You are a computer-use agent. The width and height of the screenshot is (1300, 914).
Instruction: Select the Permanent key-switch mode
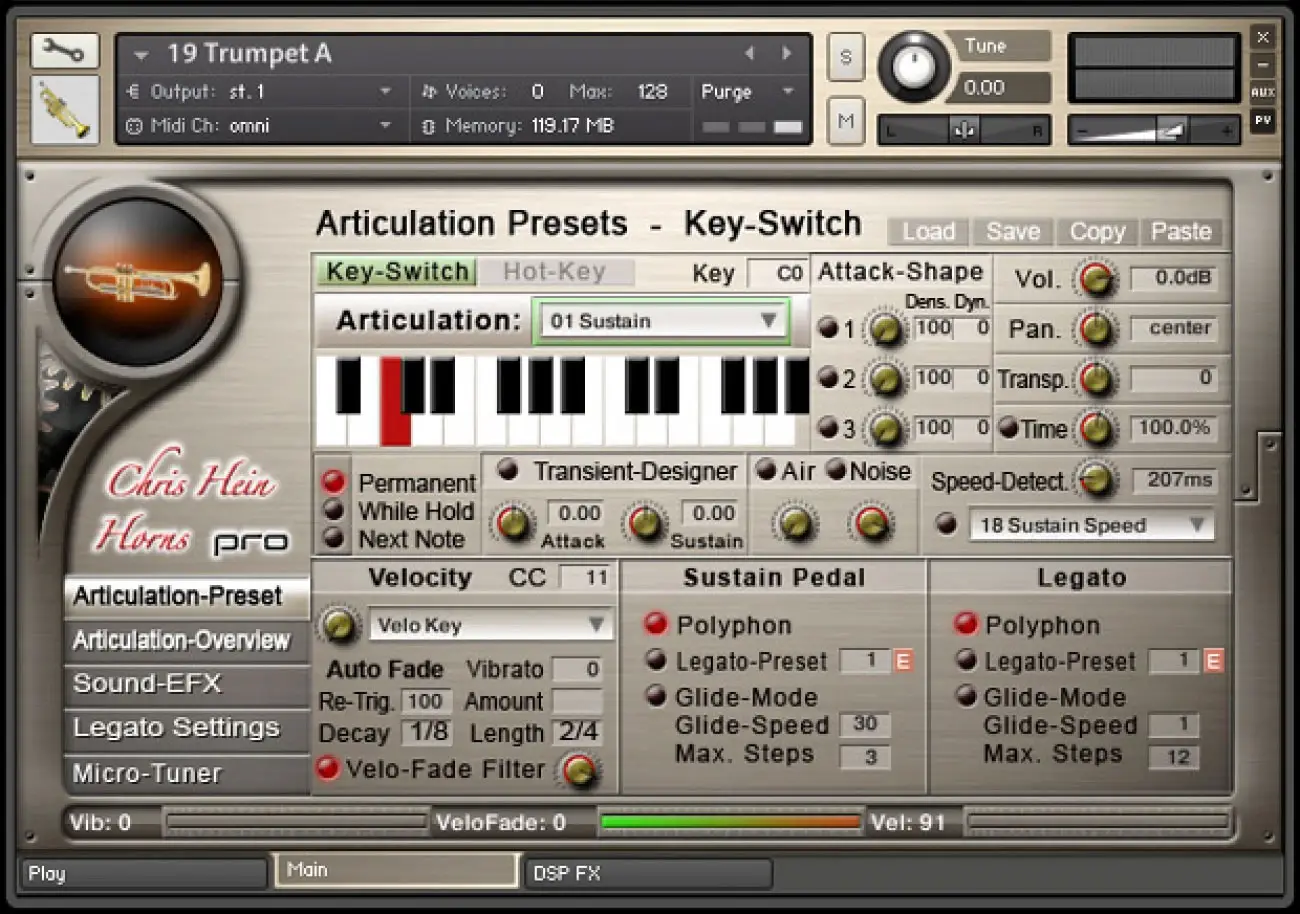334,483
